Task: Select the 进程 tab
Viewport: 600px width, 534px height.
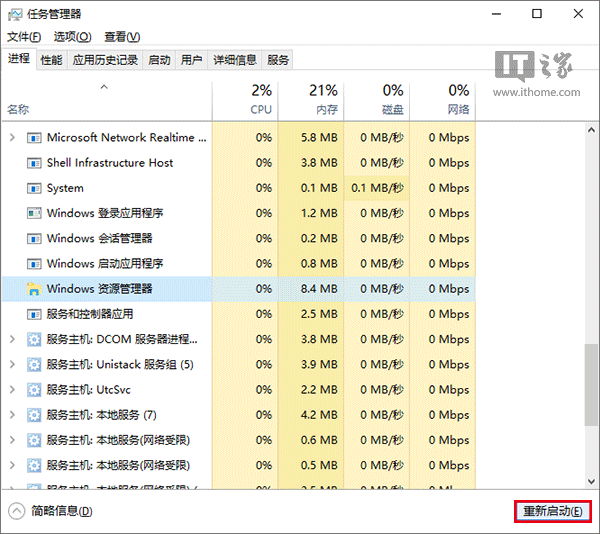Action: pos(19,59)
